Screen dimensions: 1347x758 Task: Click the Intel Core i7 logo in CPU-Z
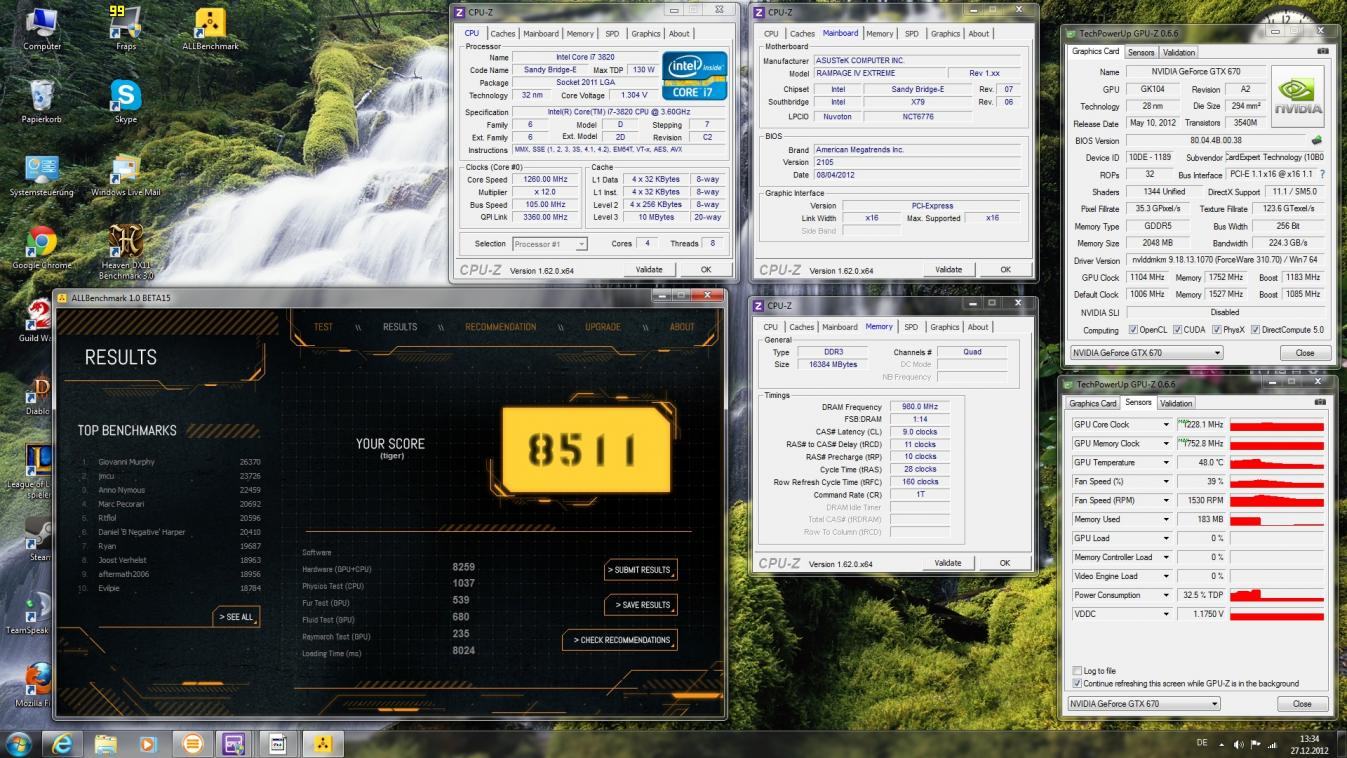point(694,75)
